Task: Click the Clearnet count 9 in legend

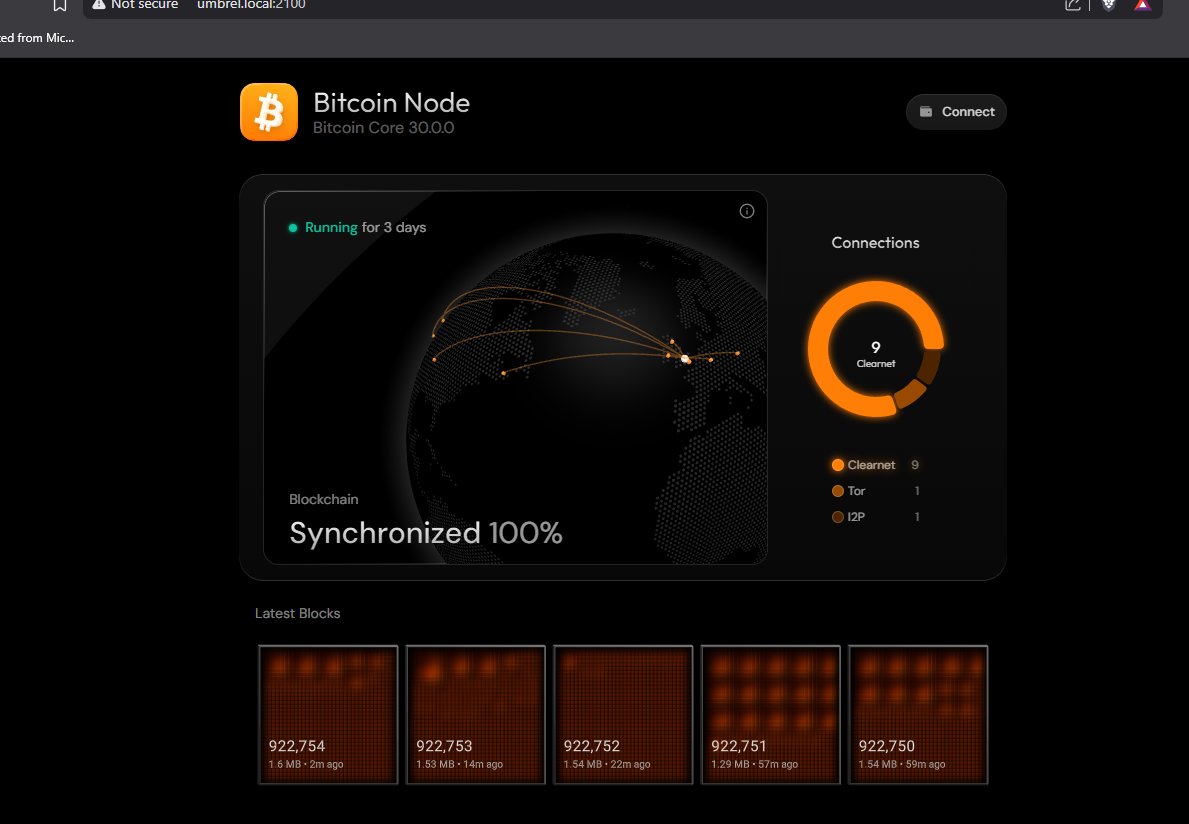Action: [x=914, y=465]
